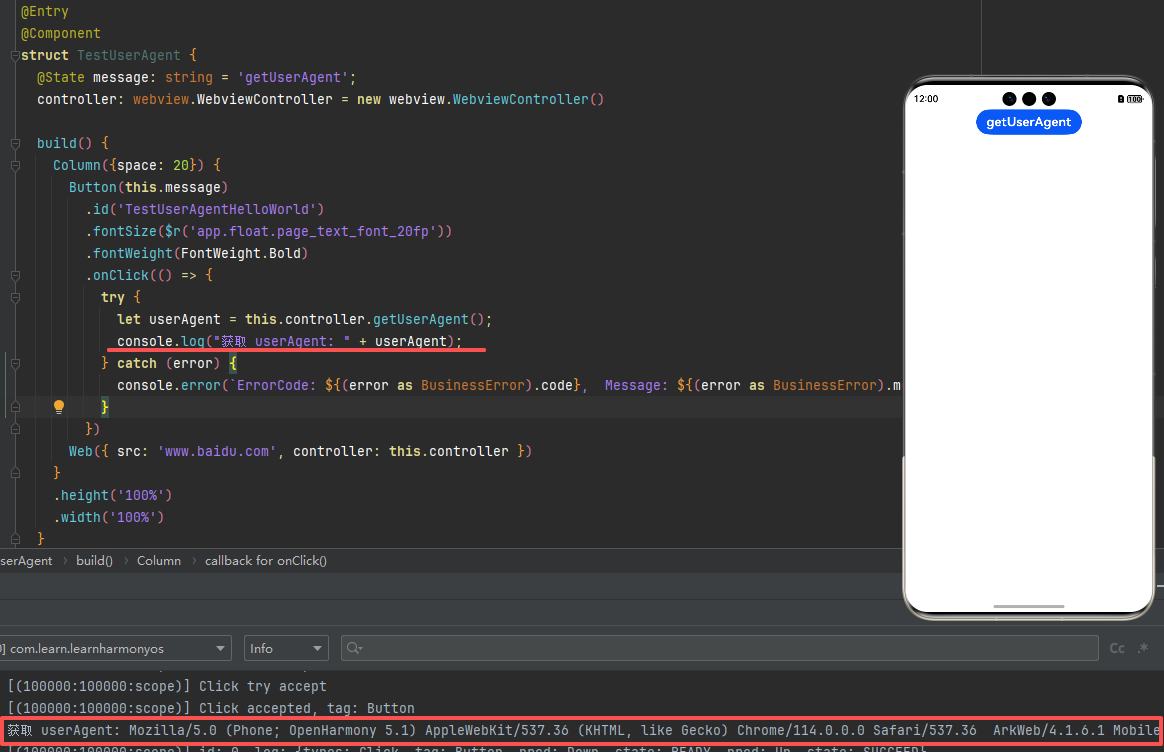
Task: Click the console.error code line
Action: [509, 385]
